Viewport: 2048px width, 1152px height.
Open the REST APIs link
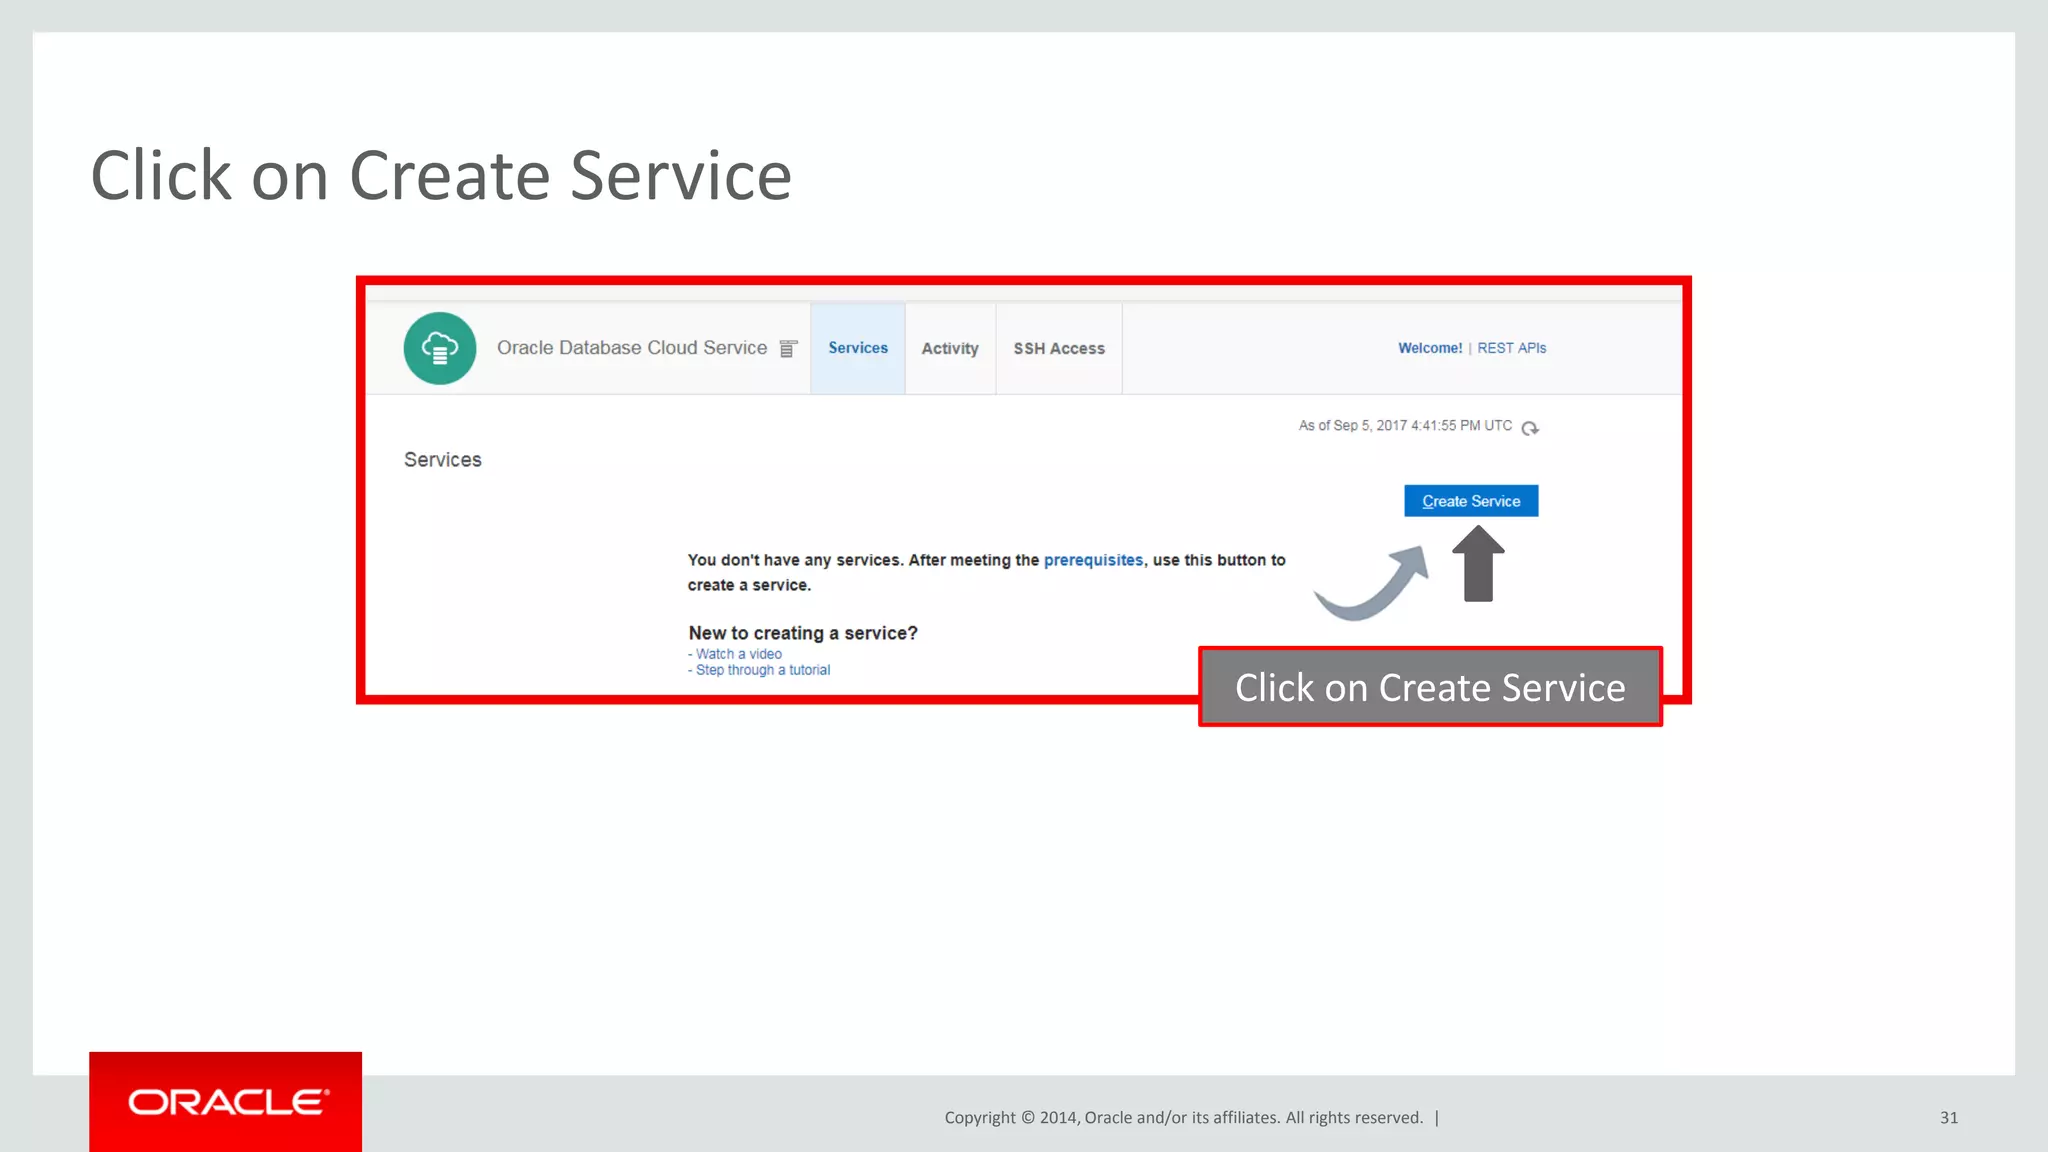click(x=1512, y=348)
